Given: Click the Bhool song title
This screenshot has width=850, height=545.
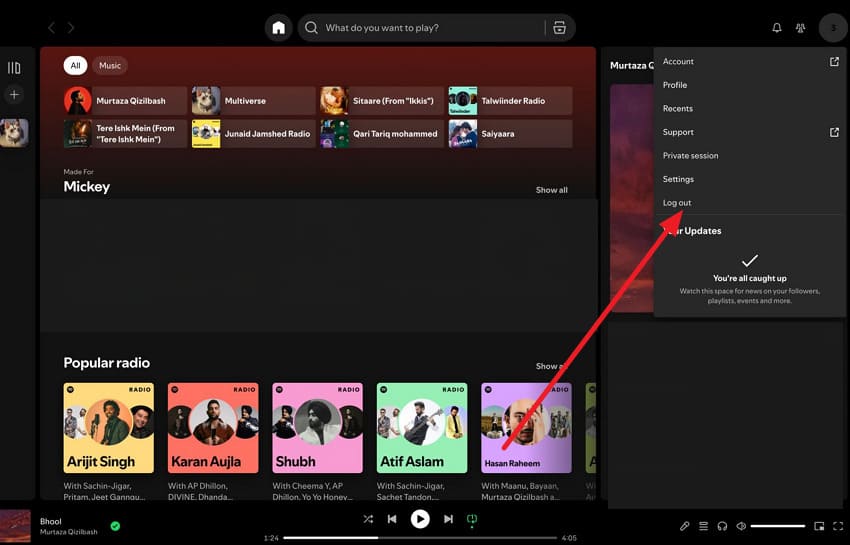Looking at the screenshot, I should click(x=50, y=521).
